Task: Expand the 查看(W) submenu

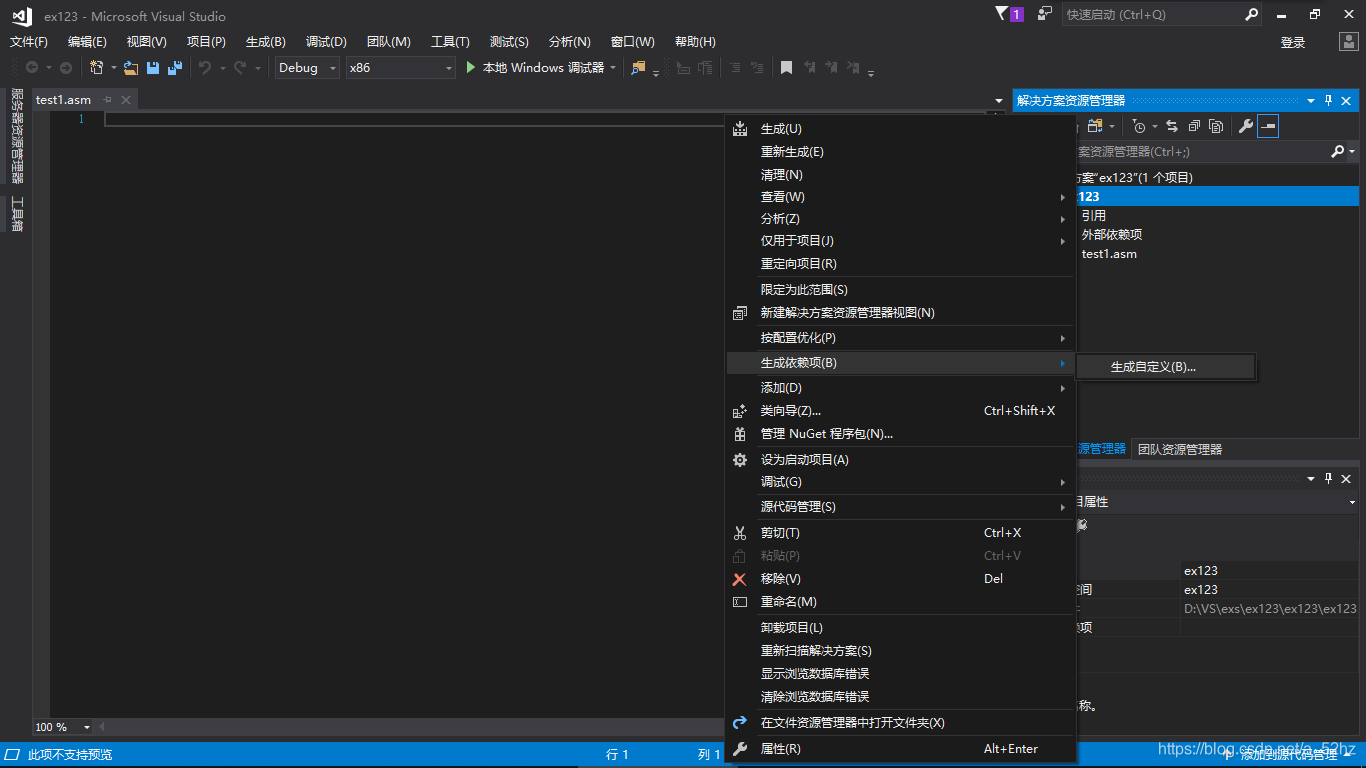Action: tap(900, 197)
